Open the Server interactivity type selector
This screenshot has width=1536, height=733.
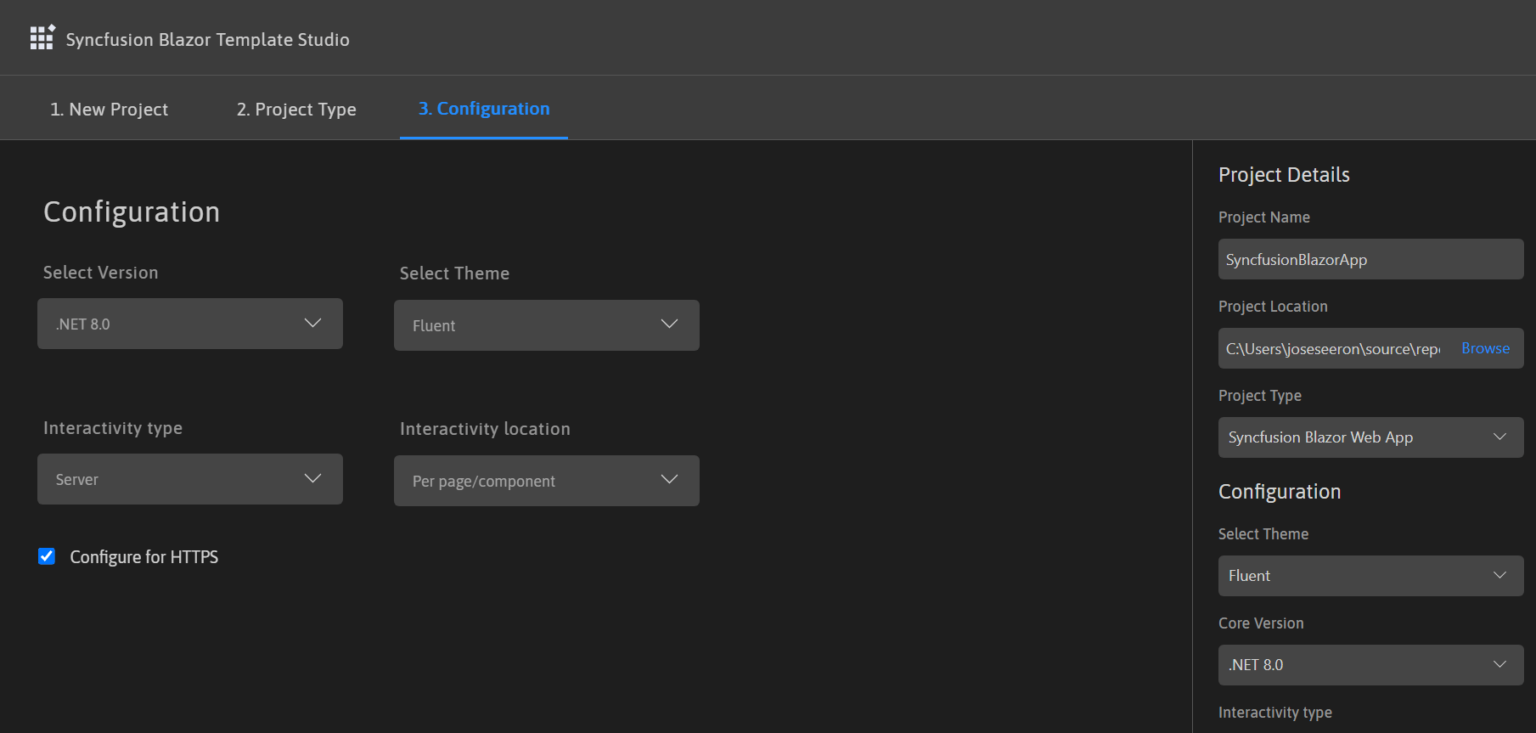pos(190,479)
